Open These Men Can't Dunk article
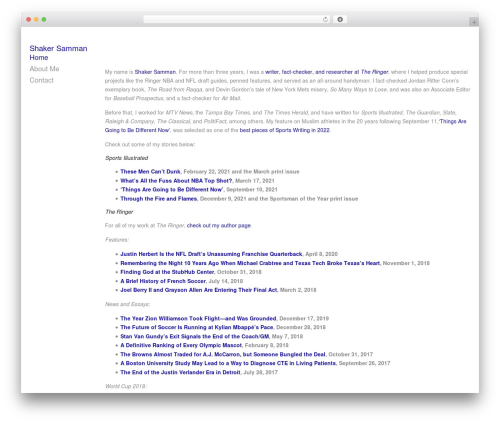 coord(150,172)
